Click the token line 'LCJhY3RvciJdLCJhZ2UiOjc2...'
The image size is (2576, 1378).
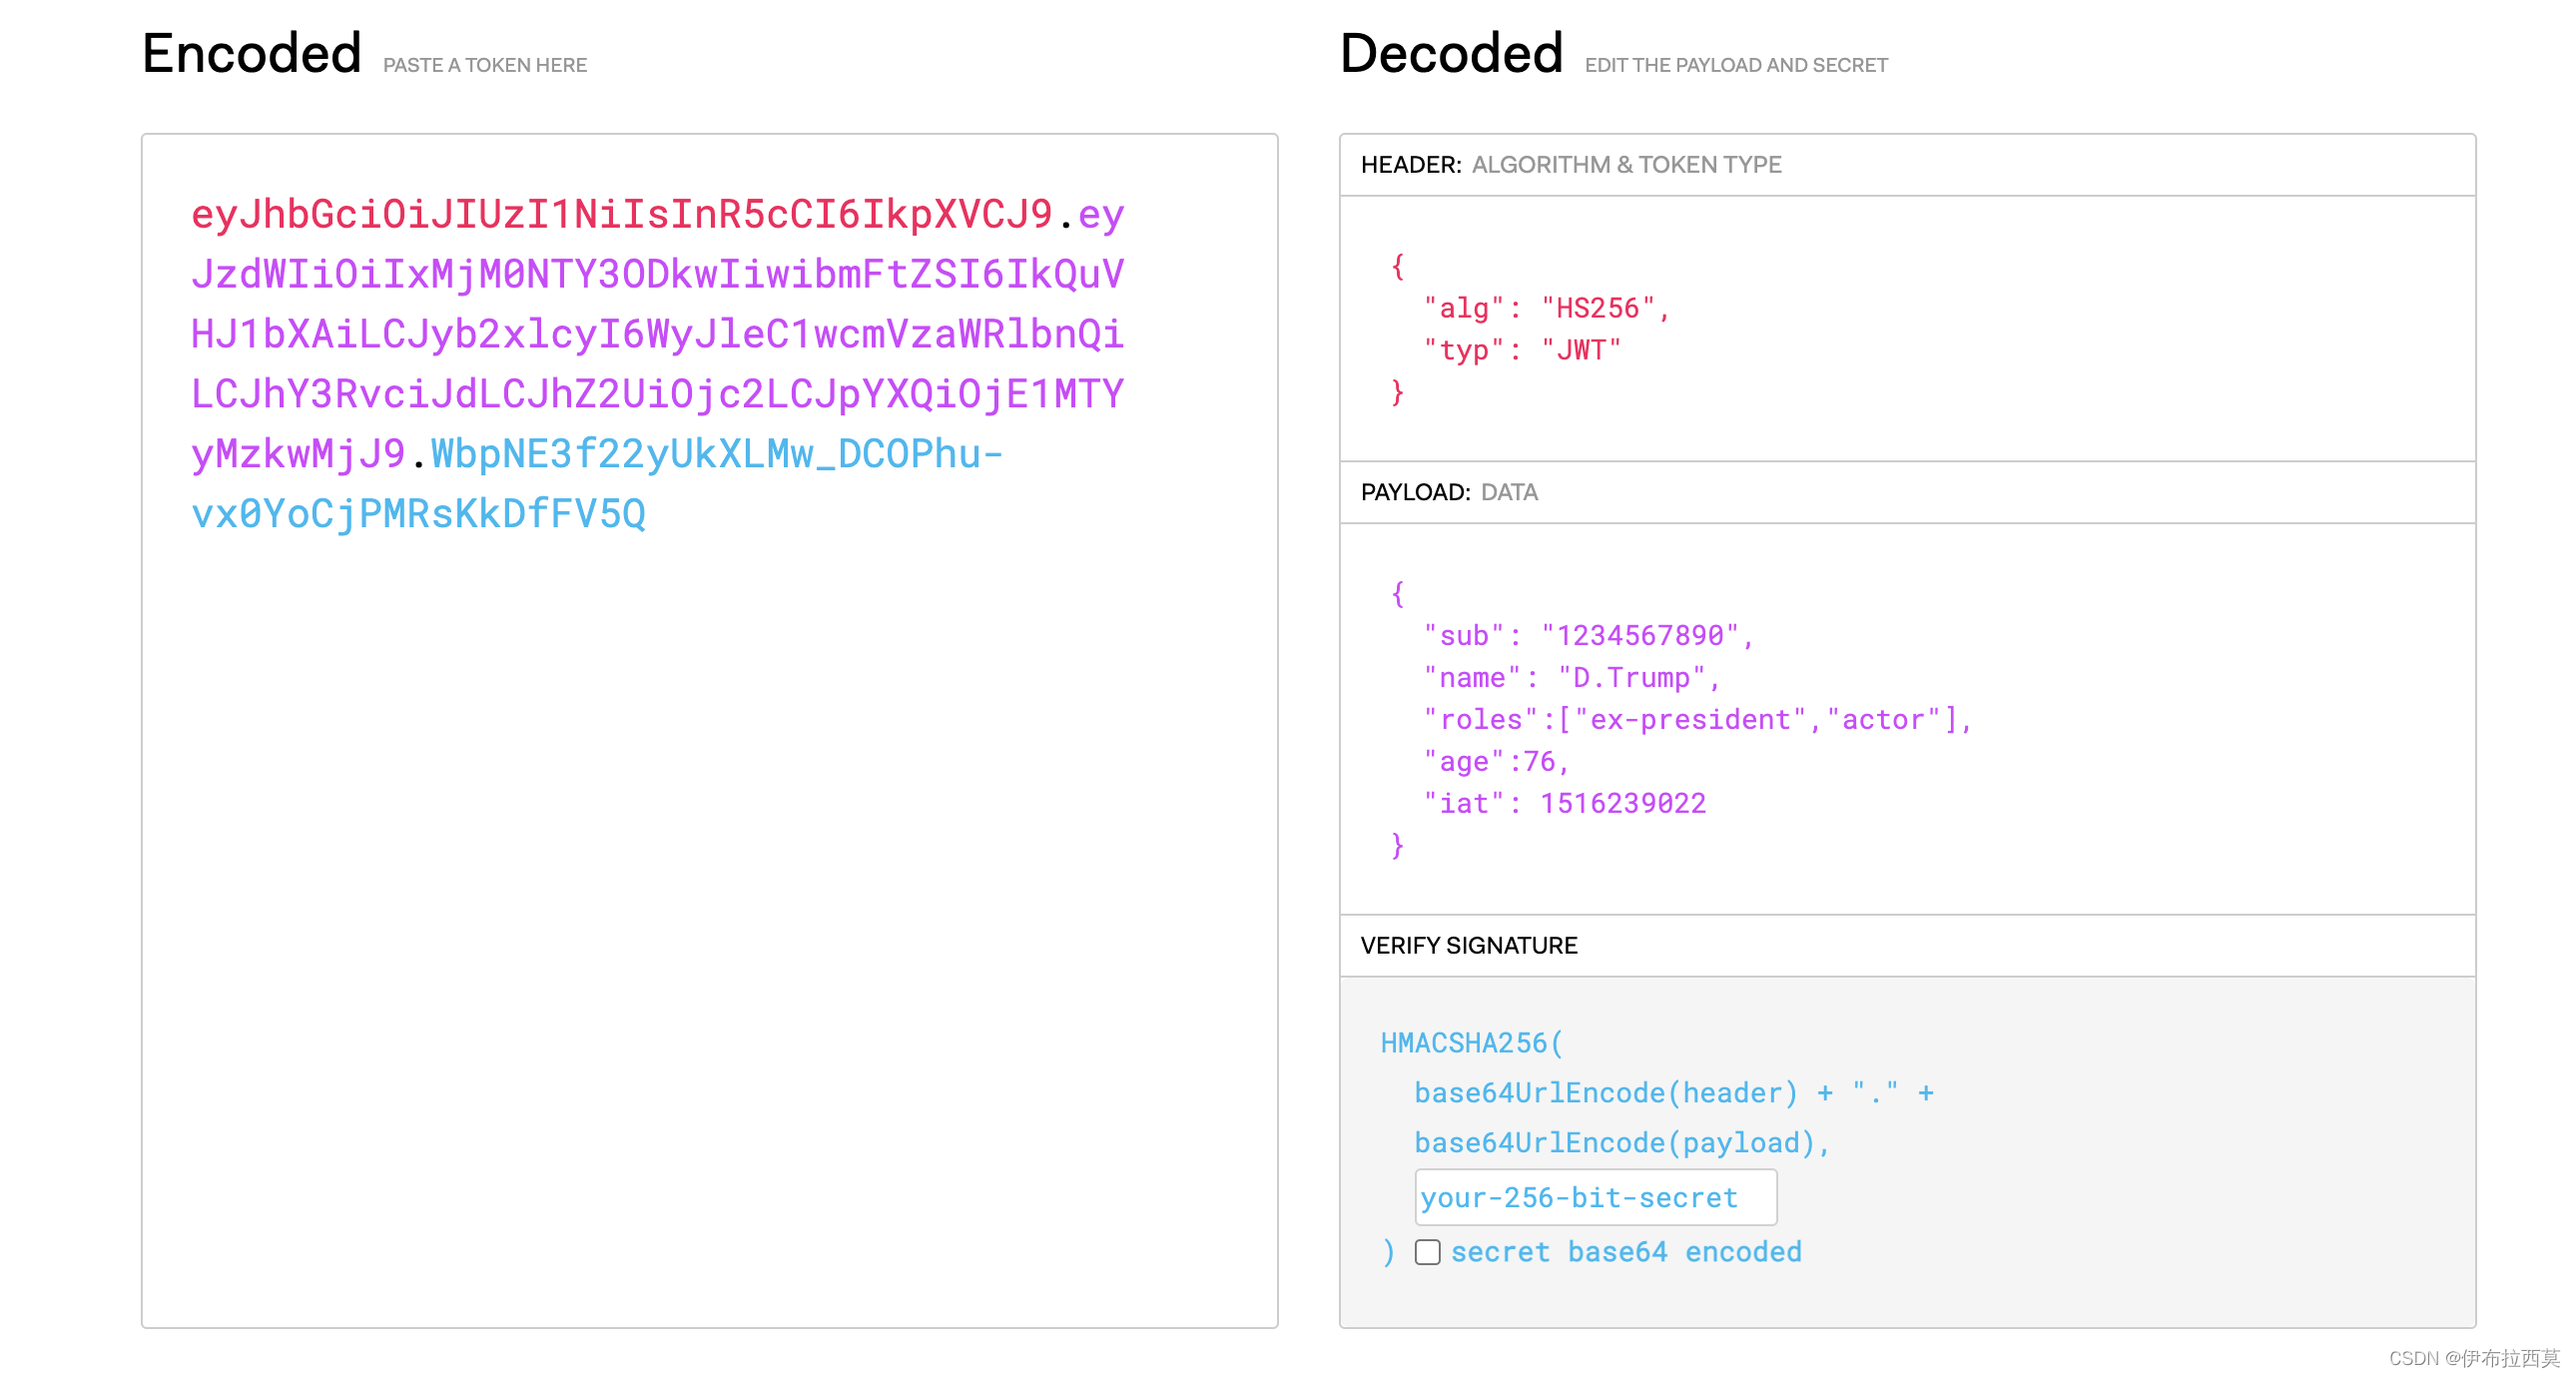[x=657, y=393]
